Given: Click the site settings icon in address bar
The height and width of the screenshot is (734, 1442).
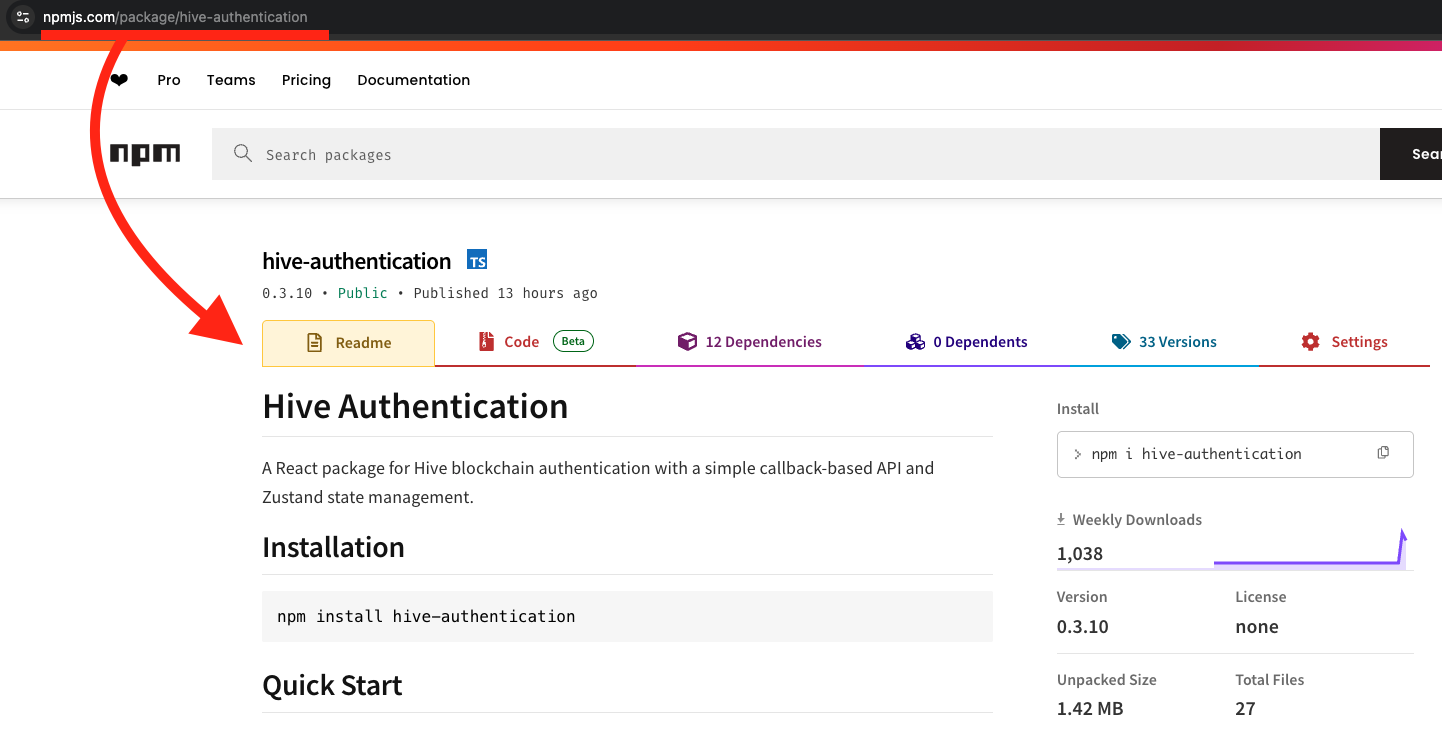Looking at the screenshot, I should pos(23,17).
